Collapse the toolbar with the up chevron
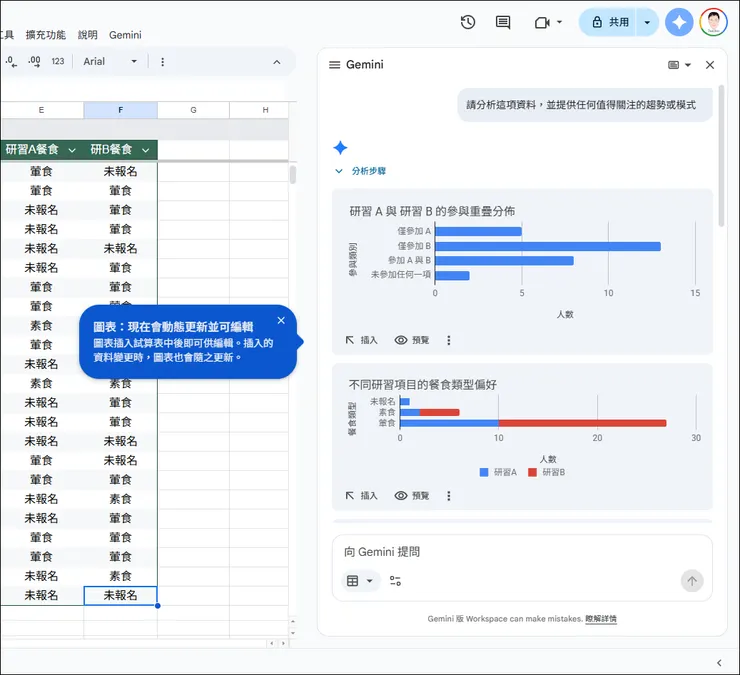740x675 pixels. click(277, 62)
